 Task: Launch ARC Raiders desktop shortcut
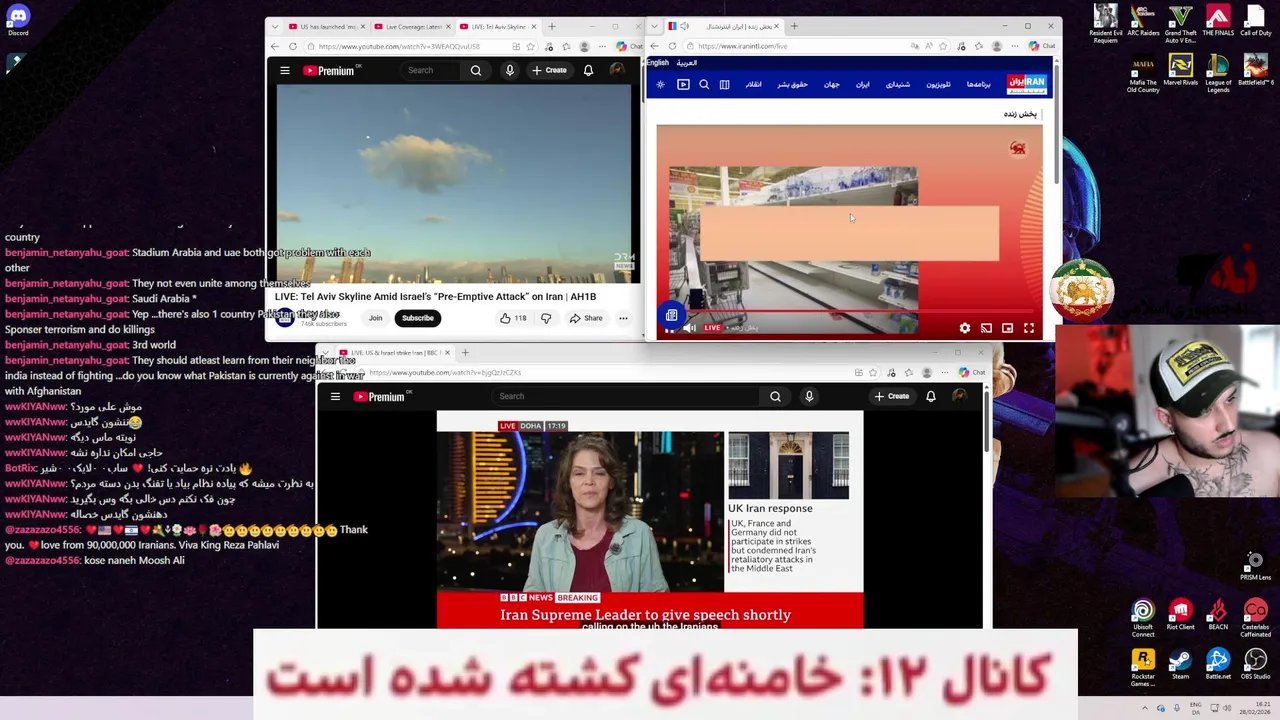[1143, 20]
